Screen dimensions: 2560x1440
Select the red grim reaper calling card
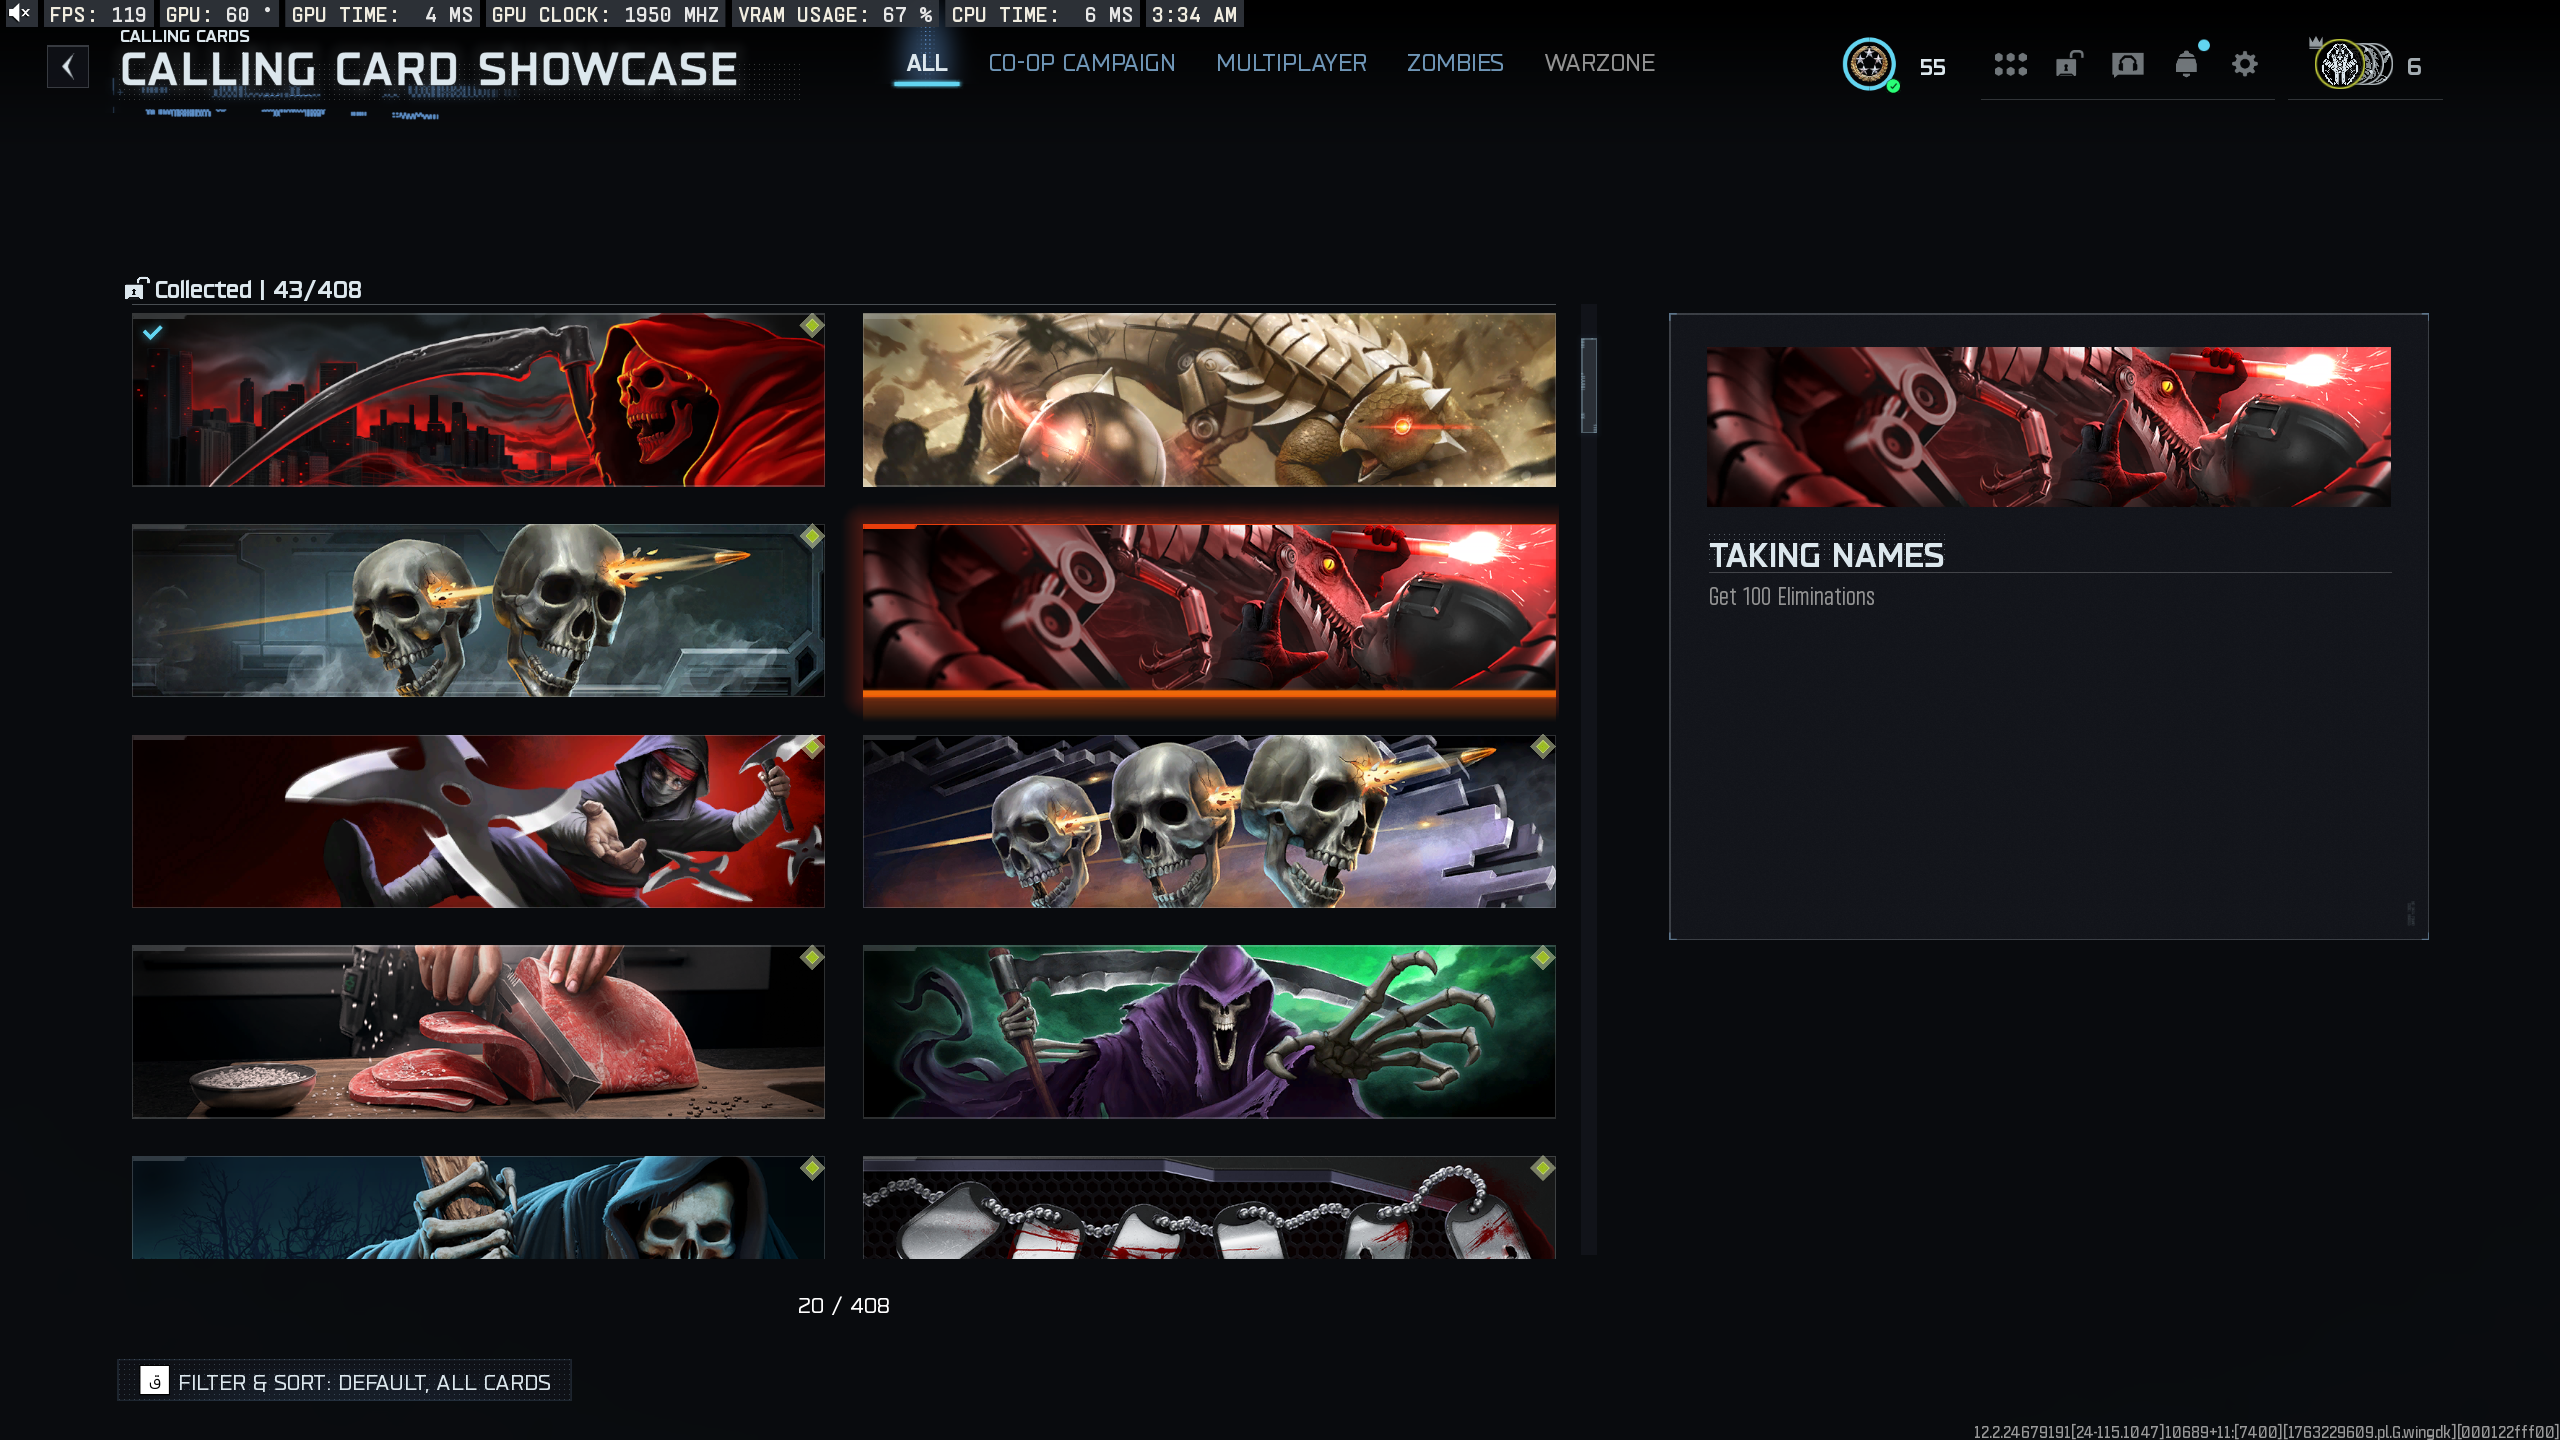[x=478, y=400]
